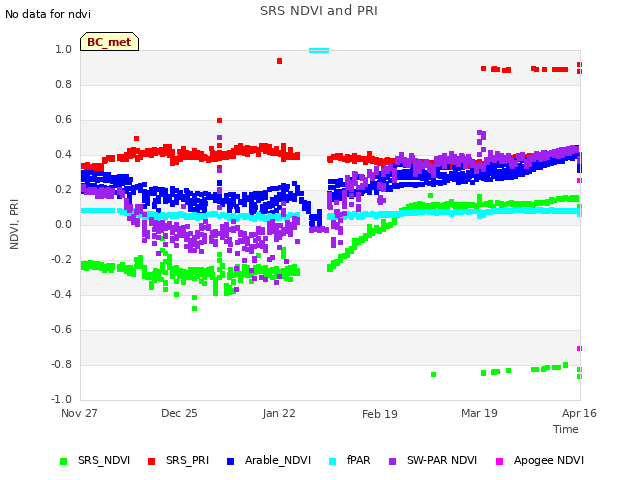640x480 pixels.
Task: Click the -0.8 y-axis tick label
Action: click(x=61, y=364)
